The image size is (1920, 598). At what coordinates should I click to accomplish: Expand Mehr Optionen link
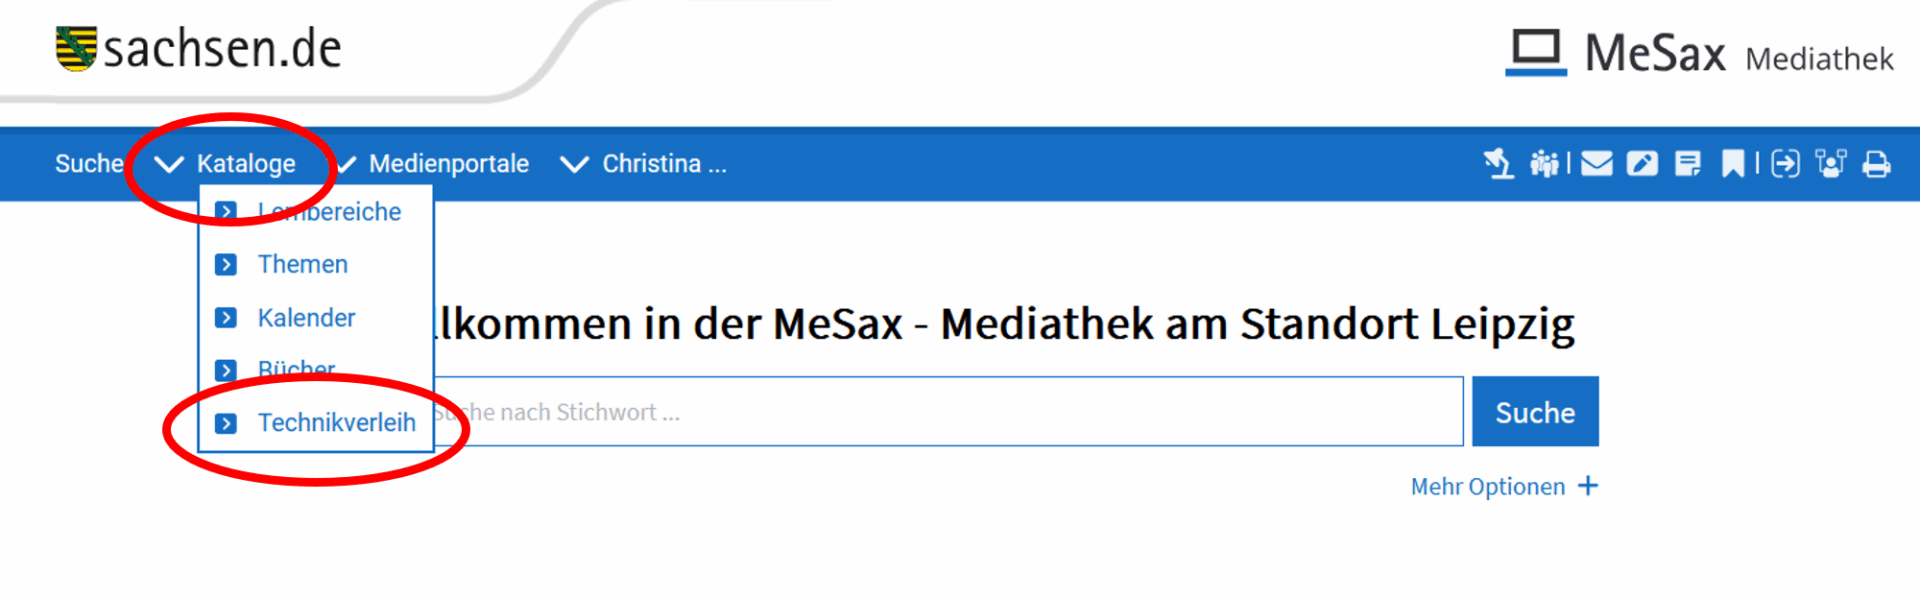pyautogui.click(x=1504, y=487)
